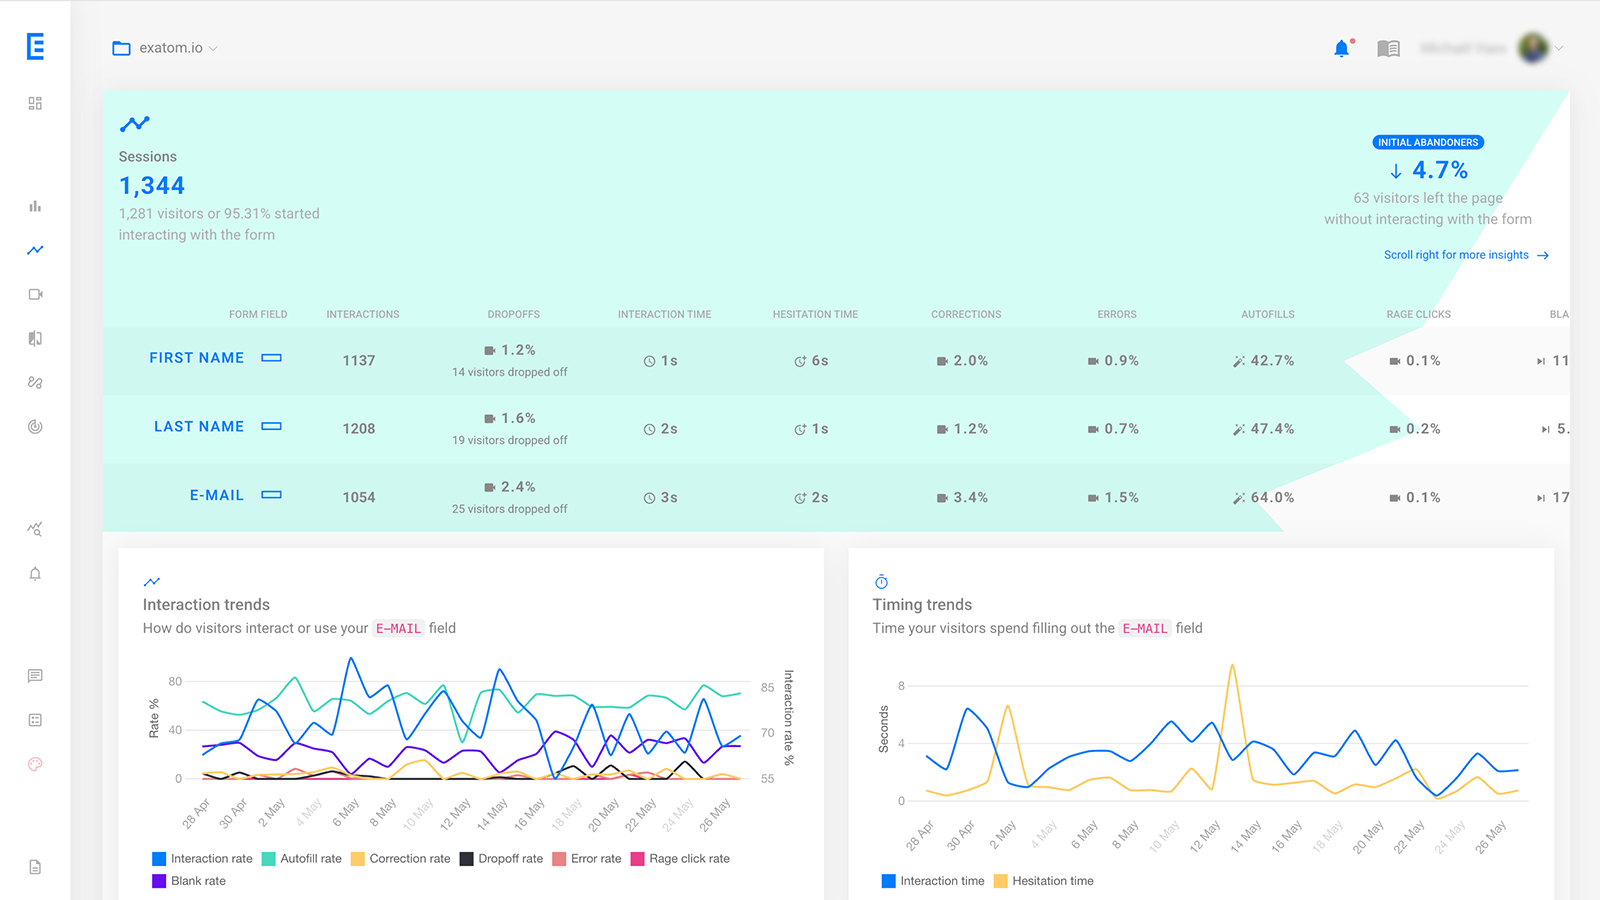
Task: Open the session recordings camera icon
Action: (x=35, y=294)
